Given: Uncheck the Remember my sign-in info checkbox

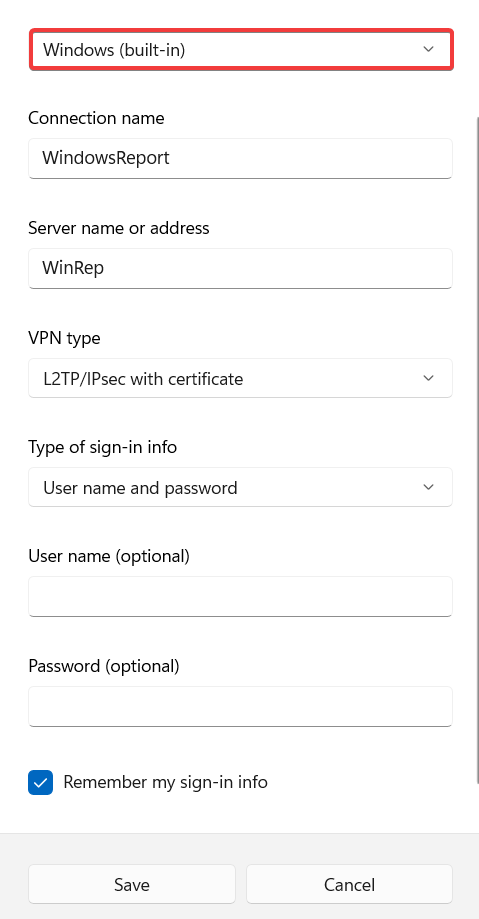Looking at the screenshot, I should coord(40,782).
